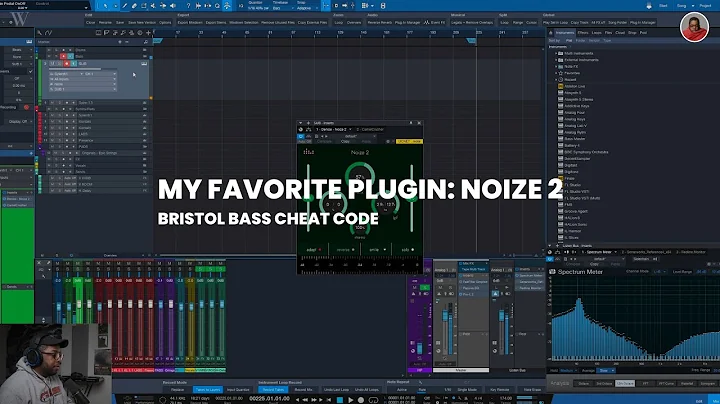Switch to the Instruments browser tab
Viewport: 720px width, 404px height.
pos(564,33)
